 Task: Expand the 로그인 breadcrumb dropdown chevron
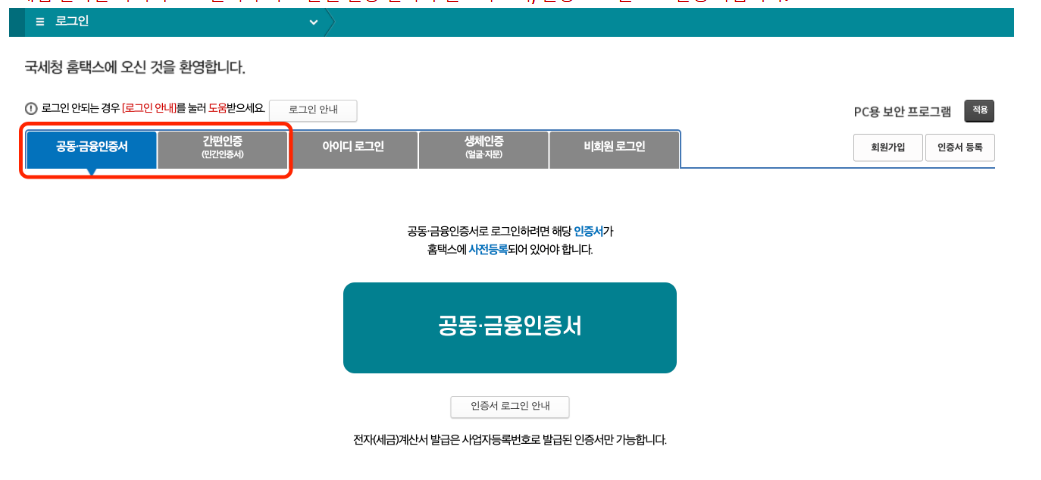313,23
